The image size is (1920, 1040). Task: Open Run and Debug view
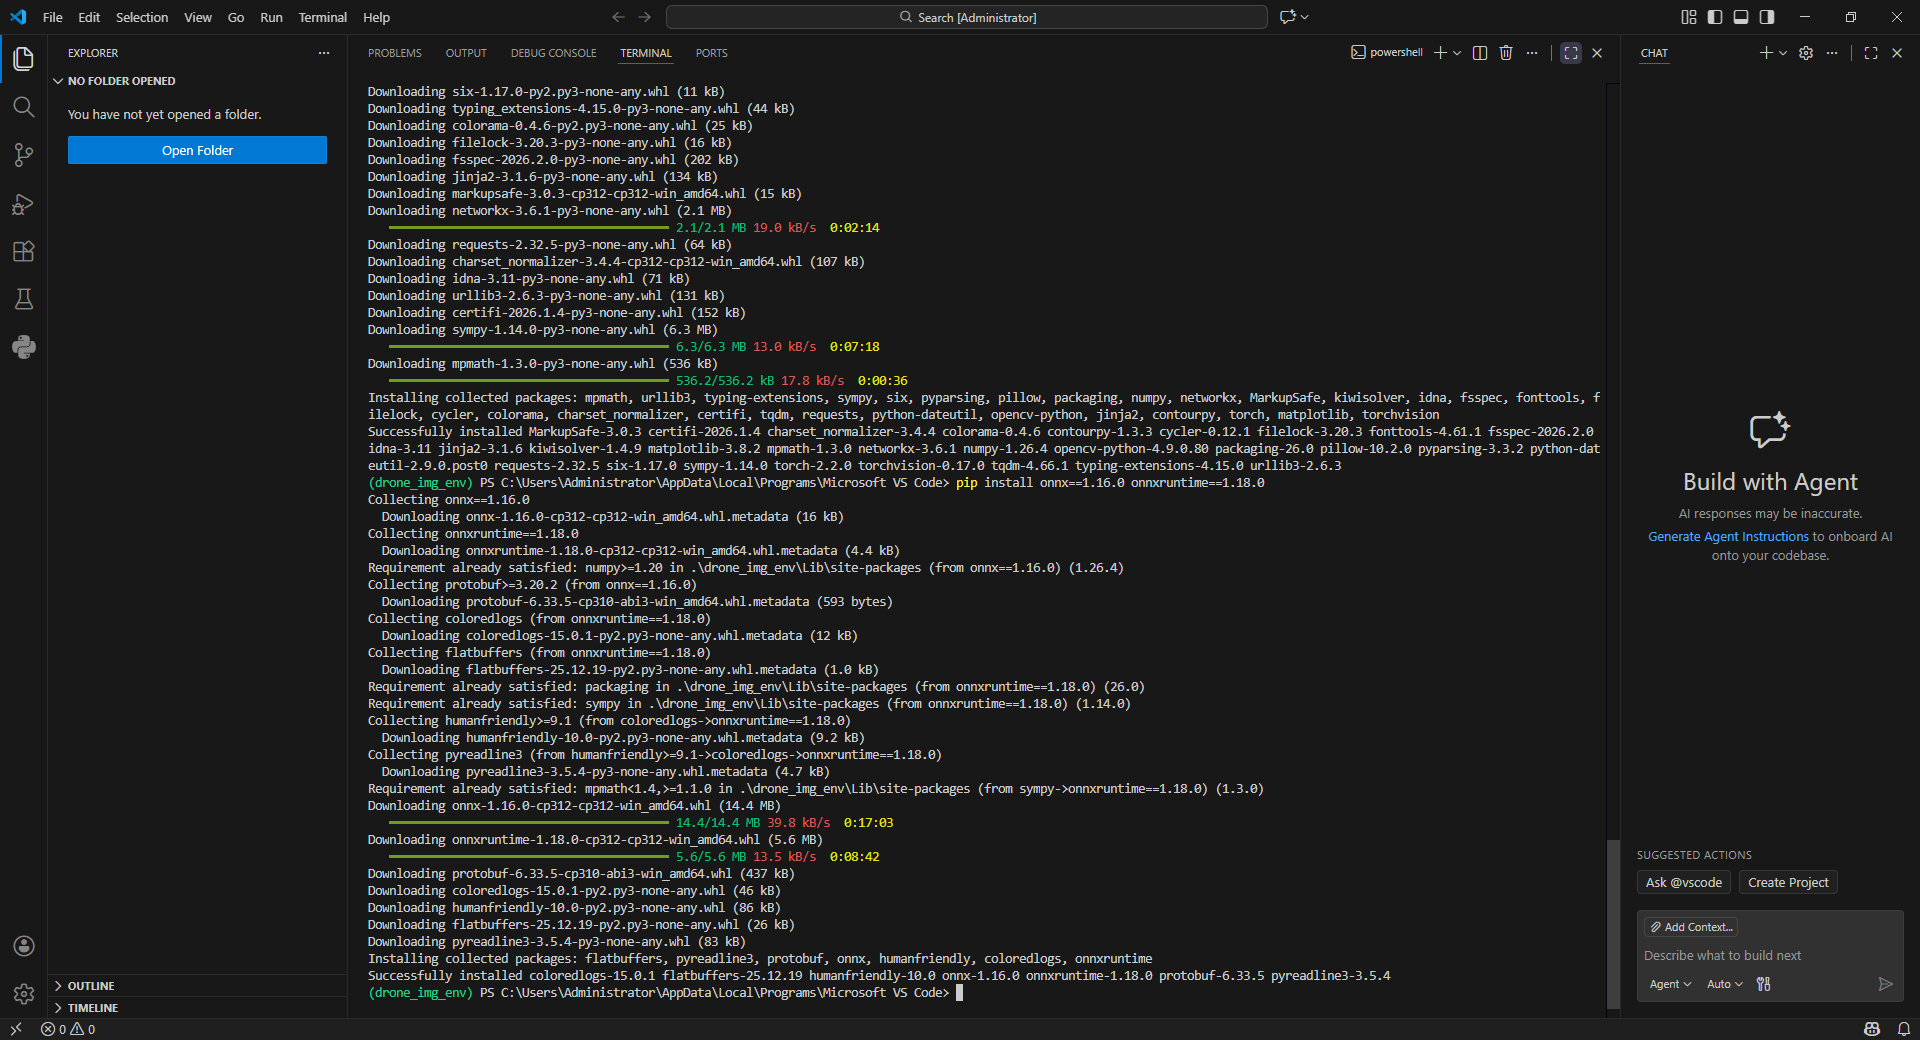click(24, 203)
